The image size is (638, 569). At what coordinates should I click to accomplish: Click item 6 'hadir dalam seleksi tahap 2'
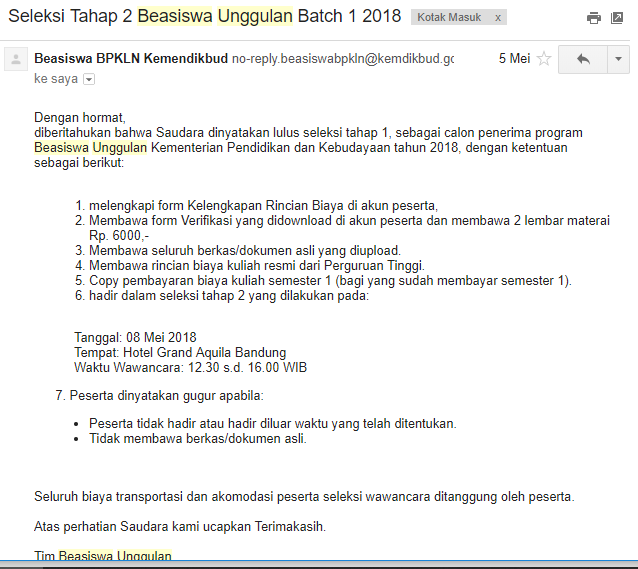(229, 296)
